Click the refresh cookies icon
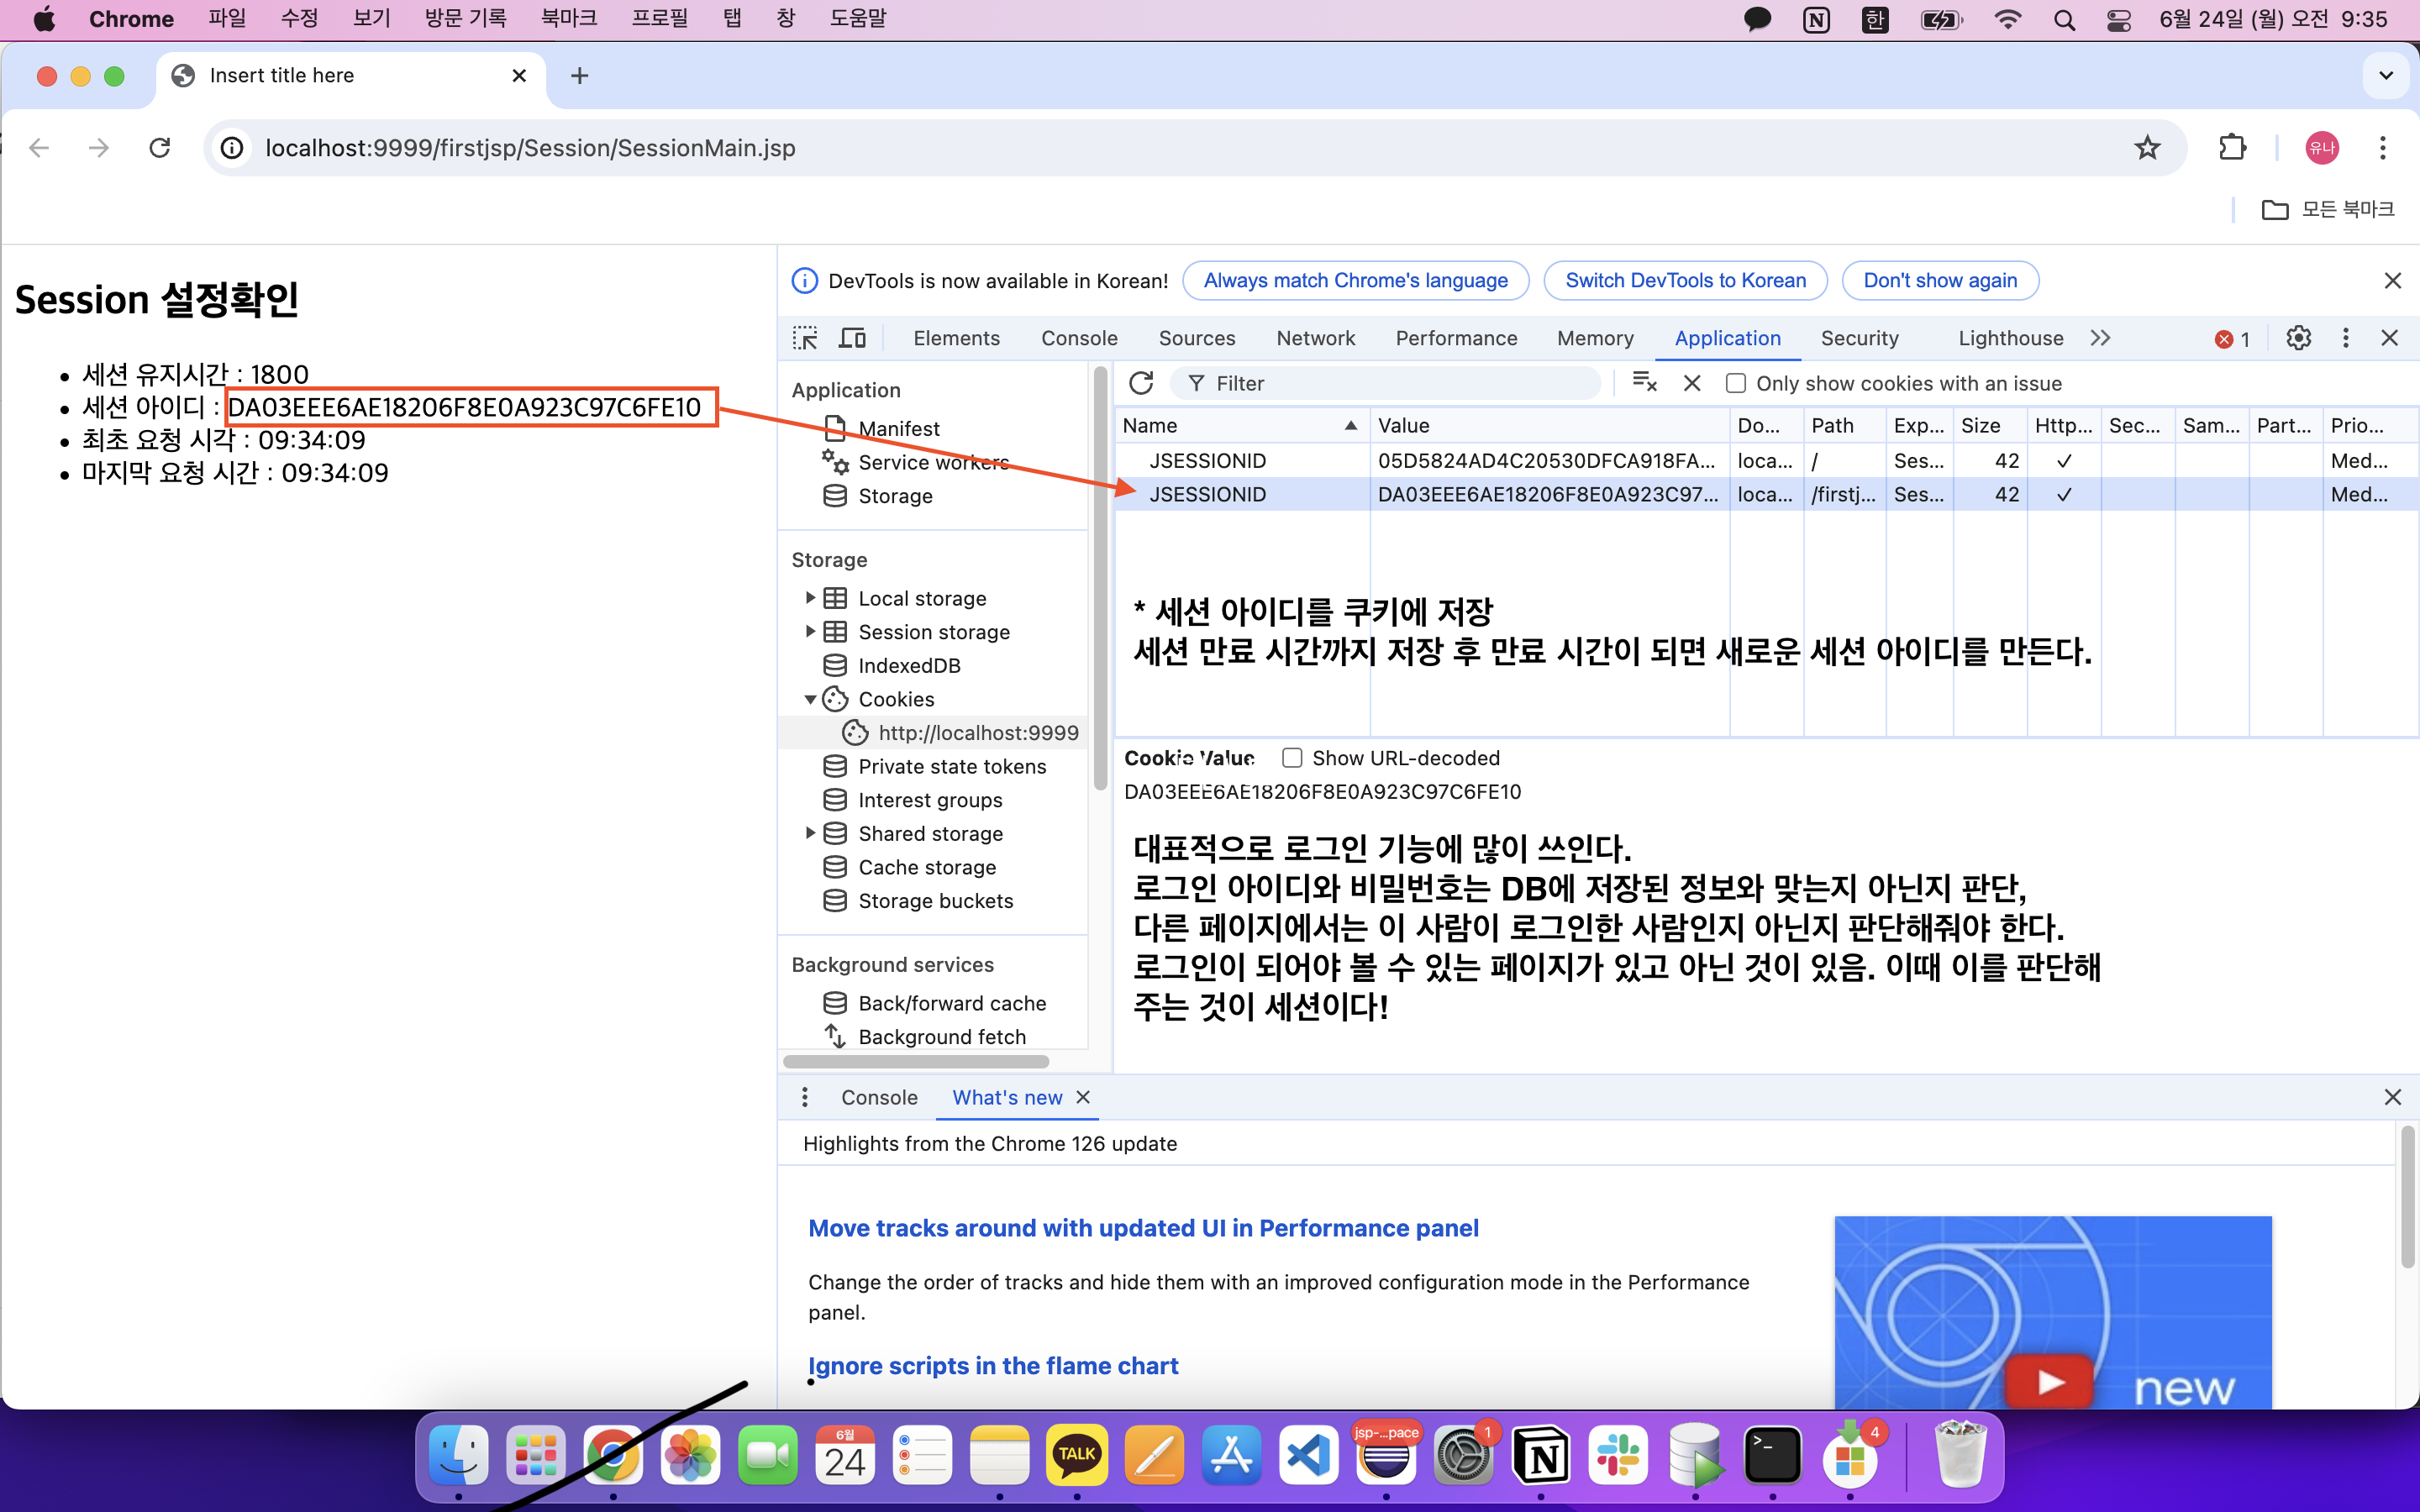 tap(1141, 383)
